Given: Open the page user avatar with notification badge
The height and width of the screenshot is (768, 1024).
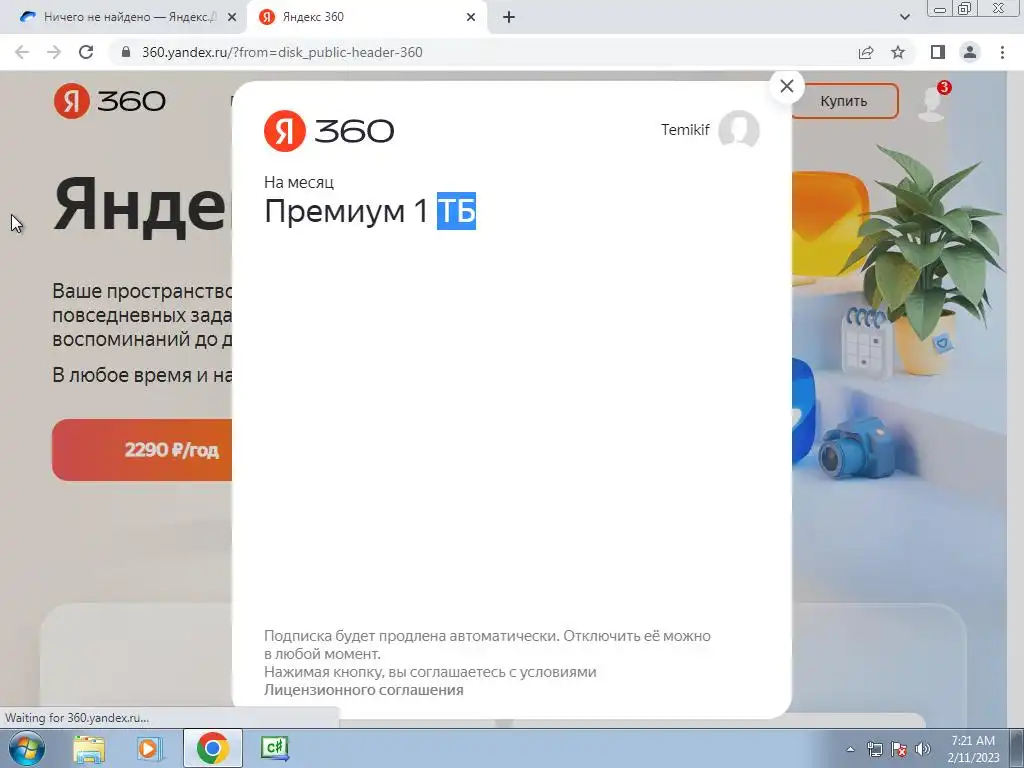Looking at the screenshot, I should point(933,102).
